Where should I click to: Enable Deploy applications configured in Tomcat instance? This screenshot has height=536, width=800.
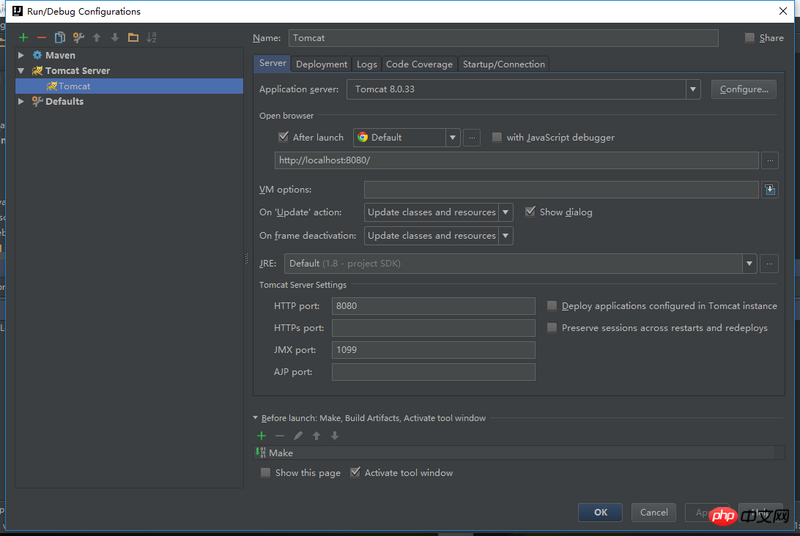(x=552, y=305)
